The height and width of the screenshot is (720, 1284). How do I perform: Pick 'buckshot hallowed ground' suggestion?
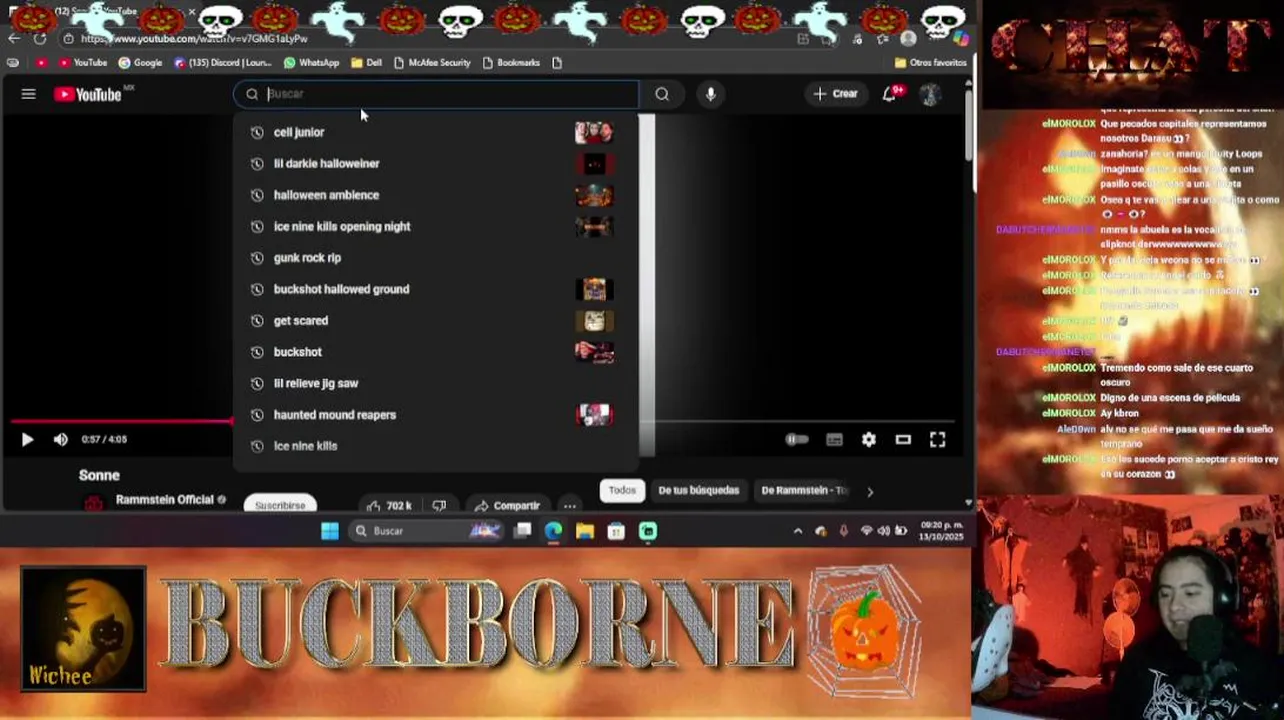436,289
